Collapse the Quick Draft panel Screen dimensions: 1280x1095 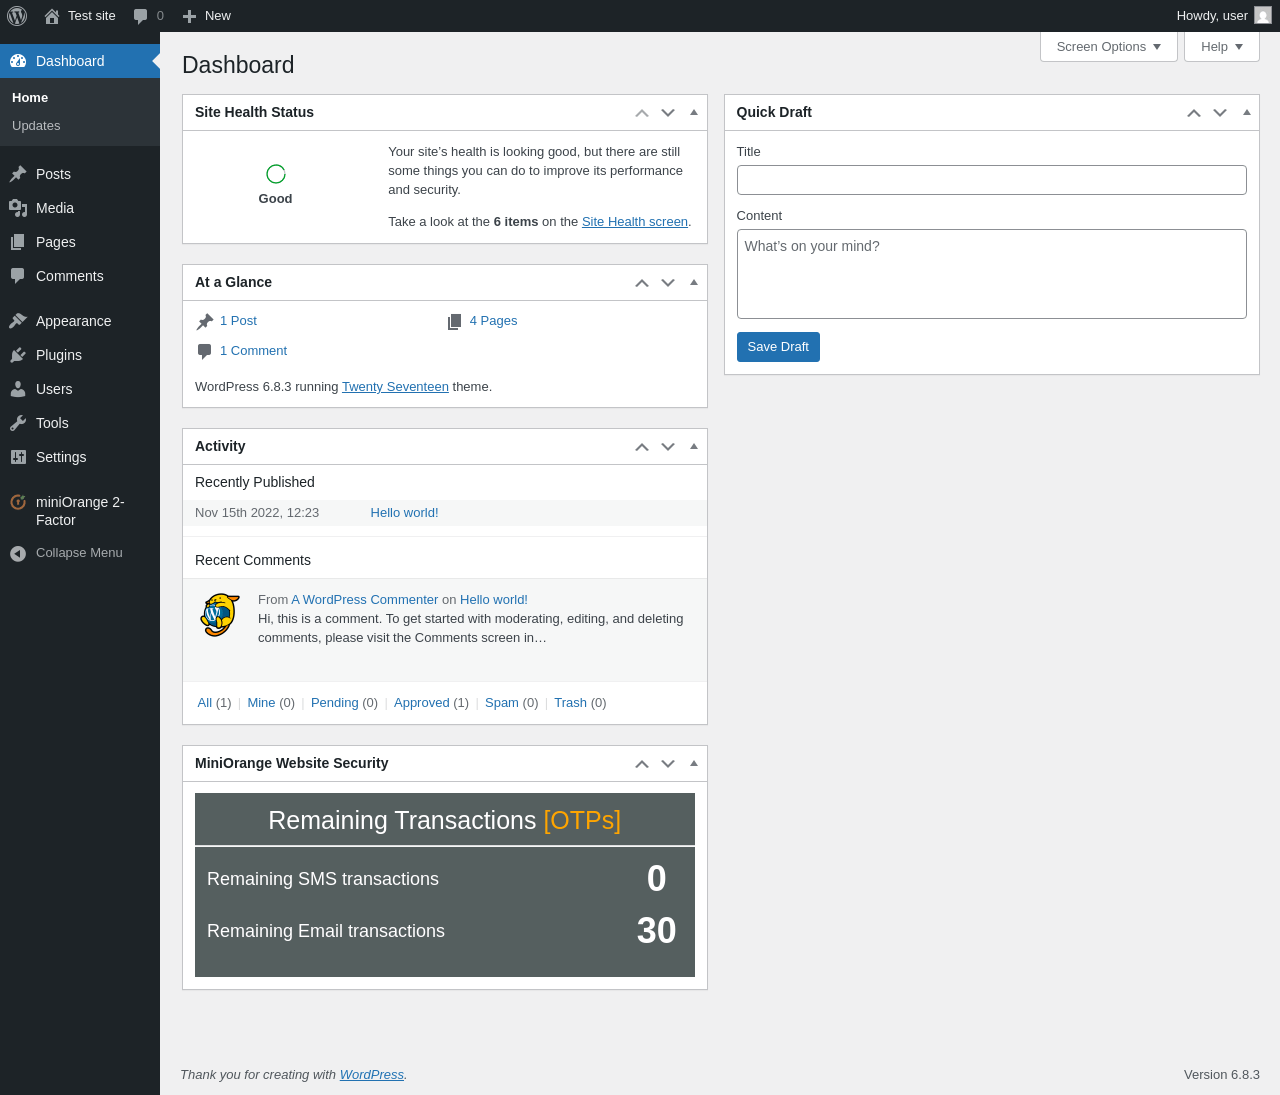[x=1247, y=112]
